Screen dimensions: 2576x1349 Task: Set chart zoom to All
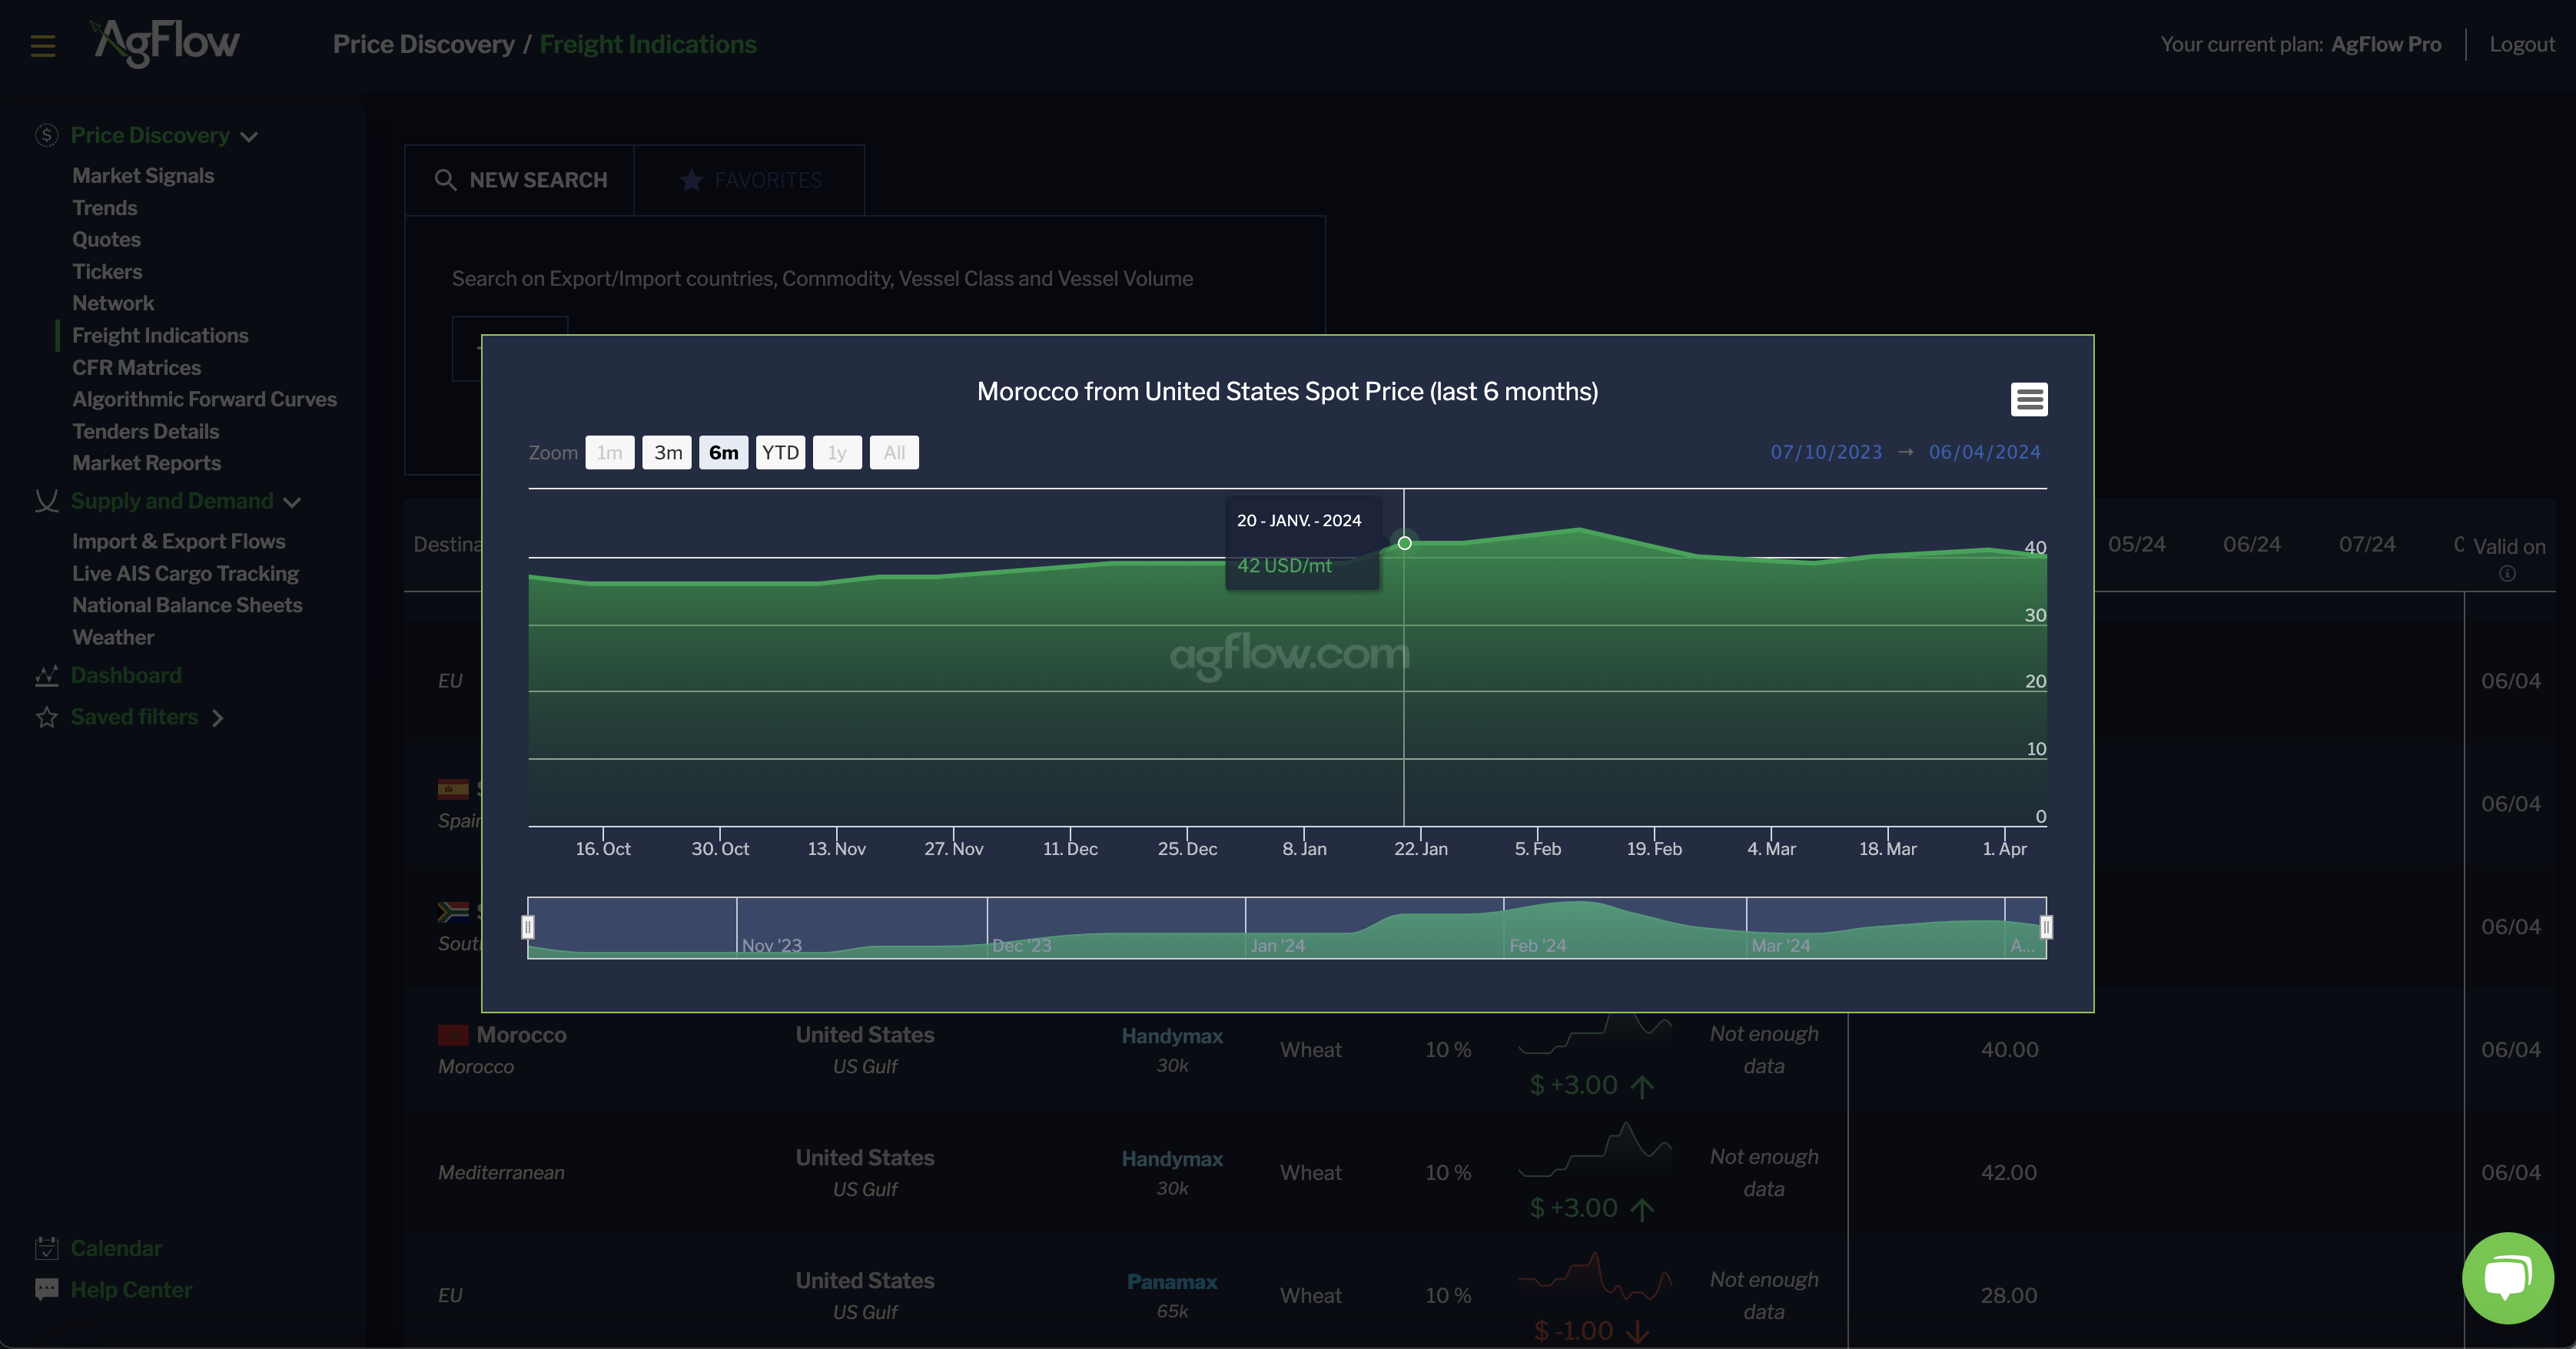click(894, 453)
